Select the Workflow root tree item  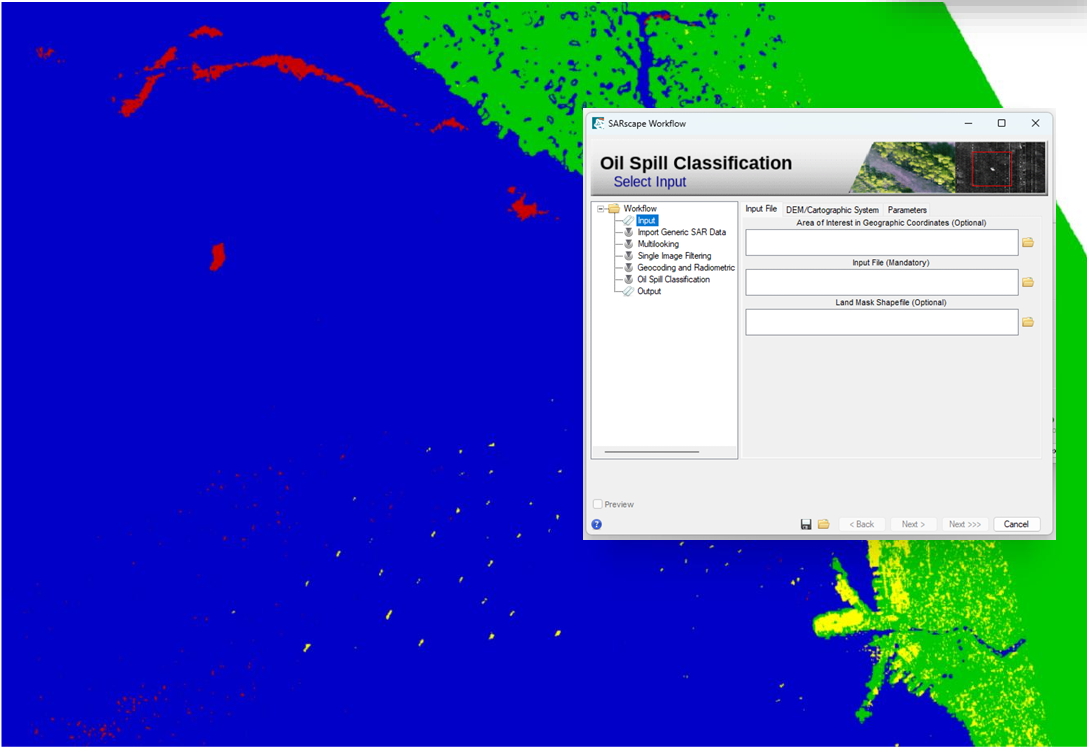tap(640, 209)
